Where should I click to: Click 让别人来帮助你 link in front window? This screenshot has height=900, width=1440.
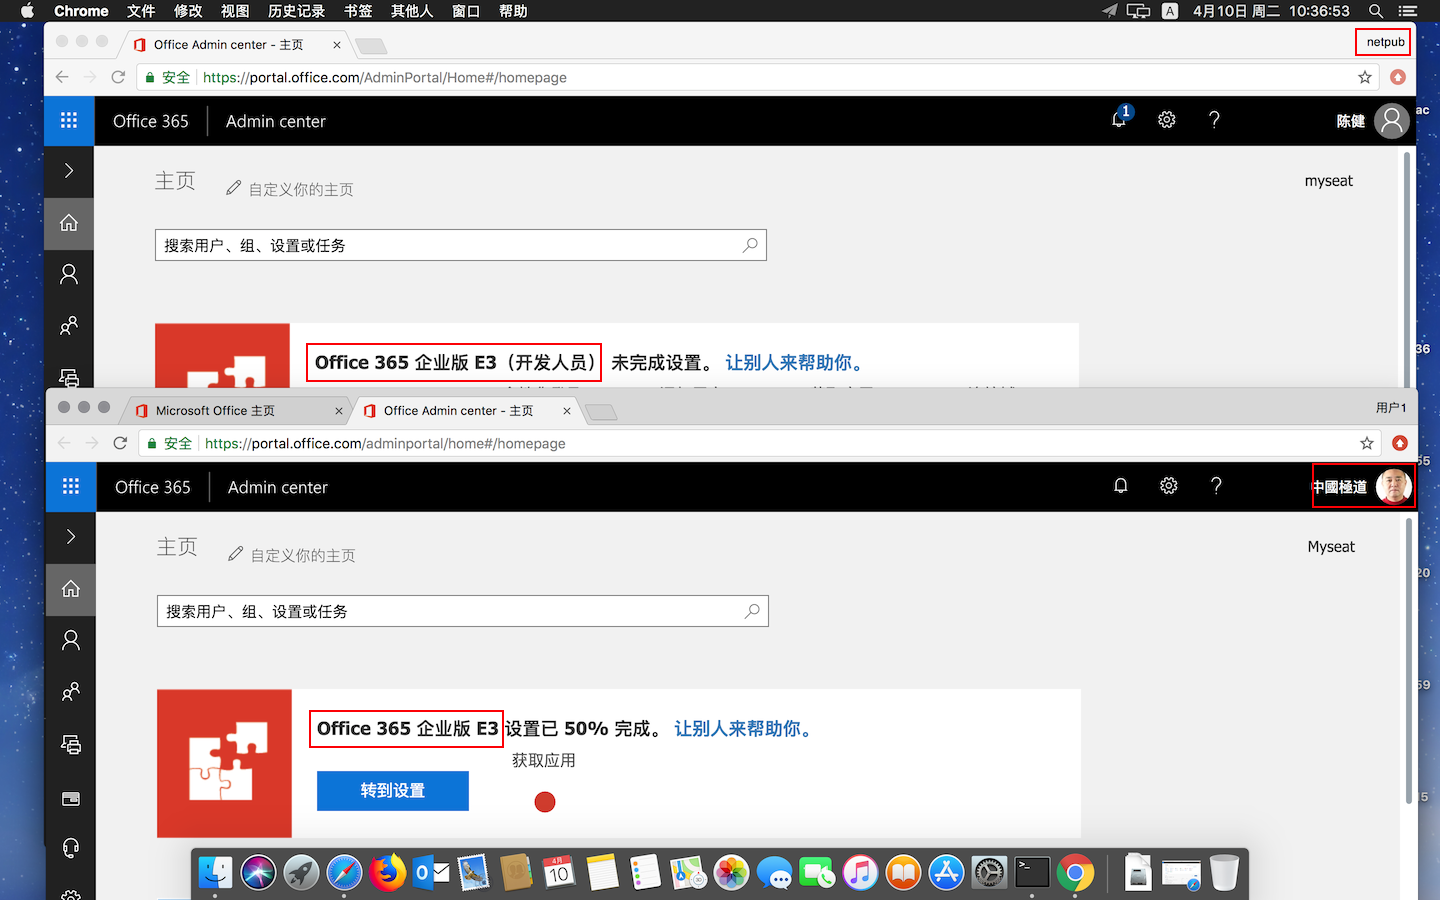tap(745, 728)
